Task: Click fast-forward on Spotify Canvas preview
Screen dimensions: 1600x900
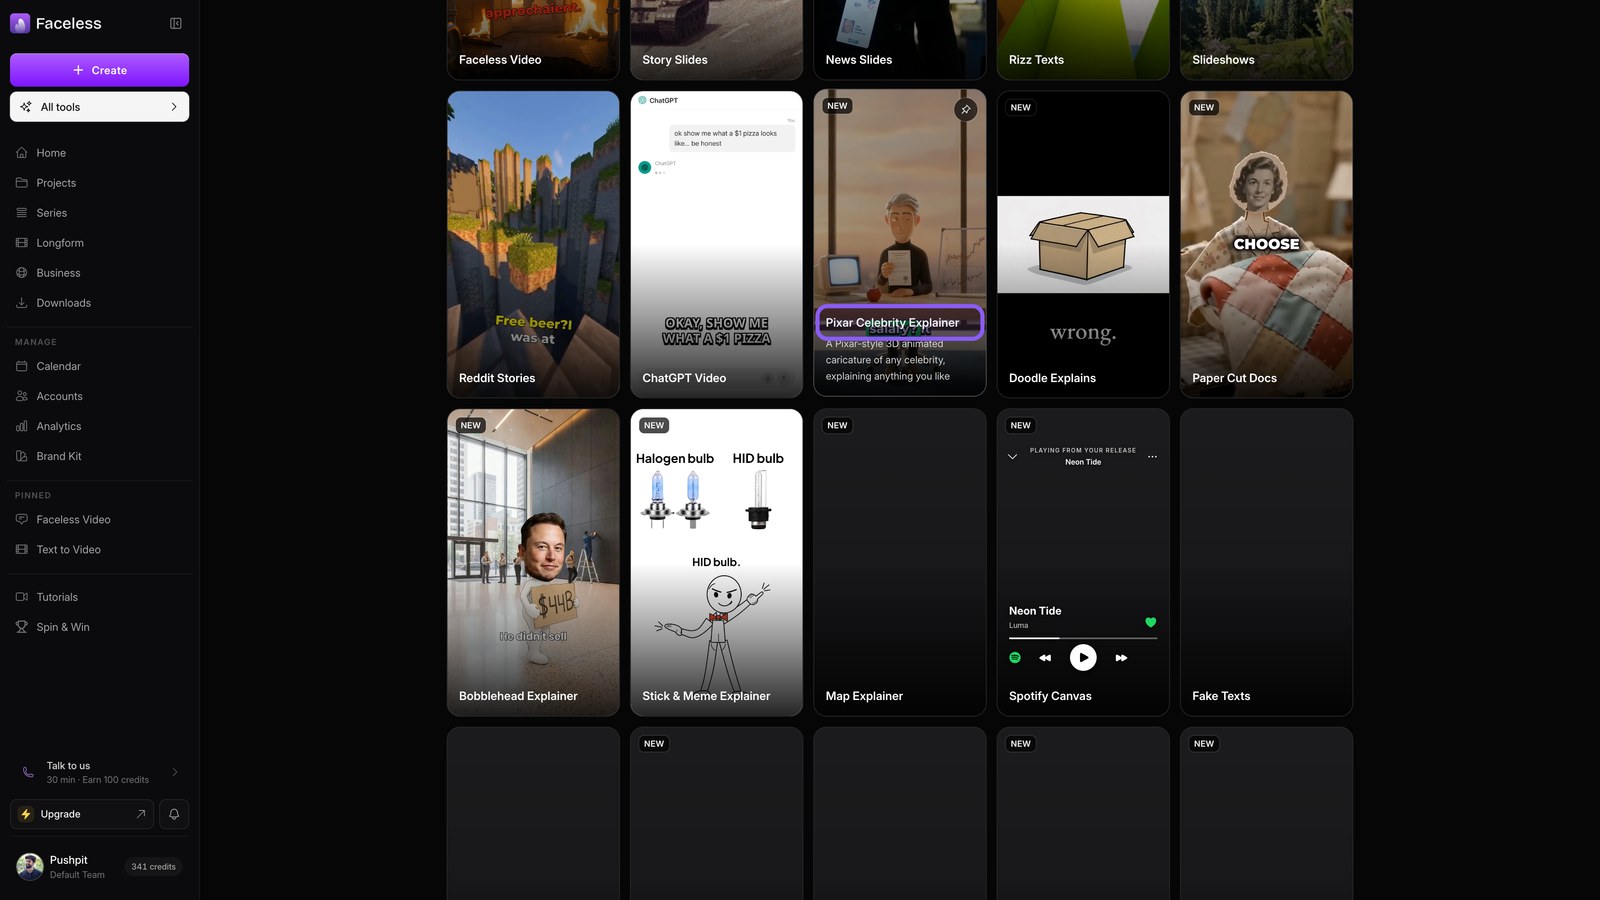Action: pyautogui.click(x=1121, y=658)
